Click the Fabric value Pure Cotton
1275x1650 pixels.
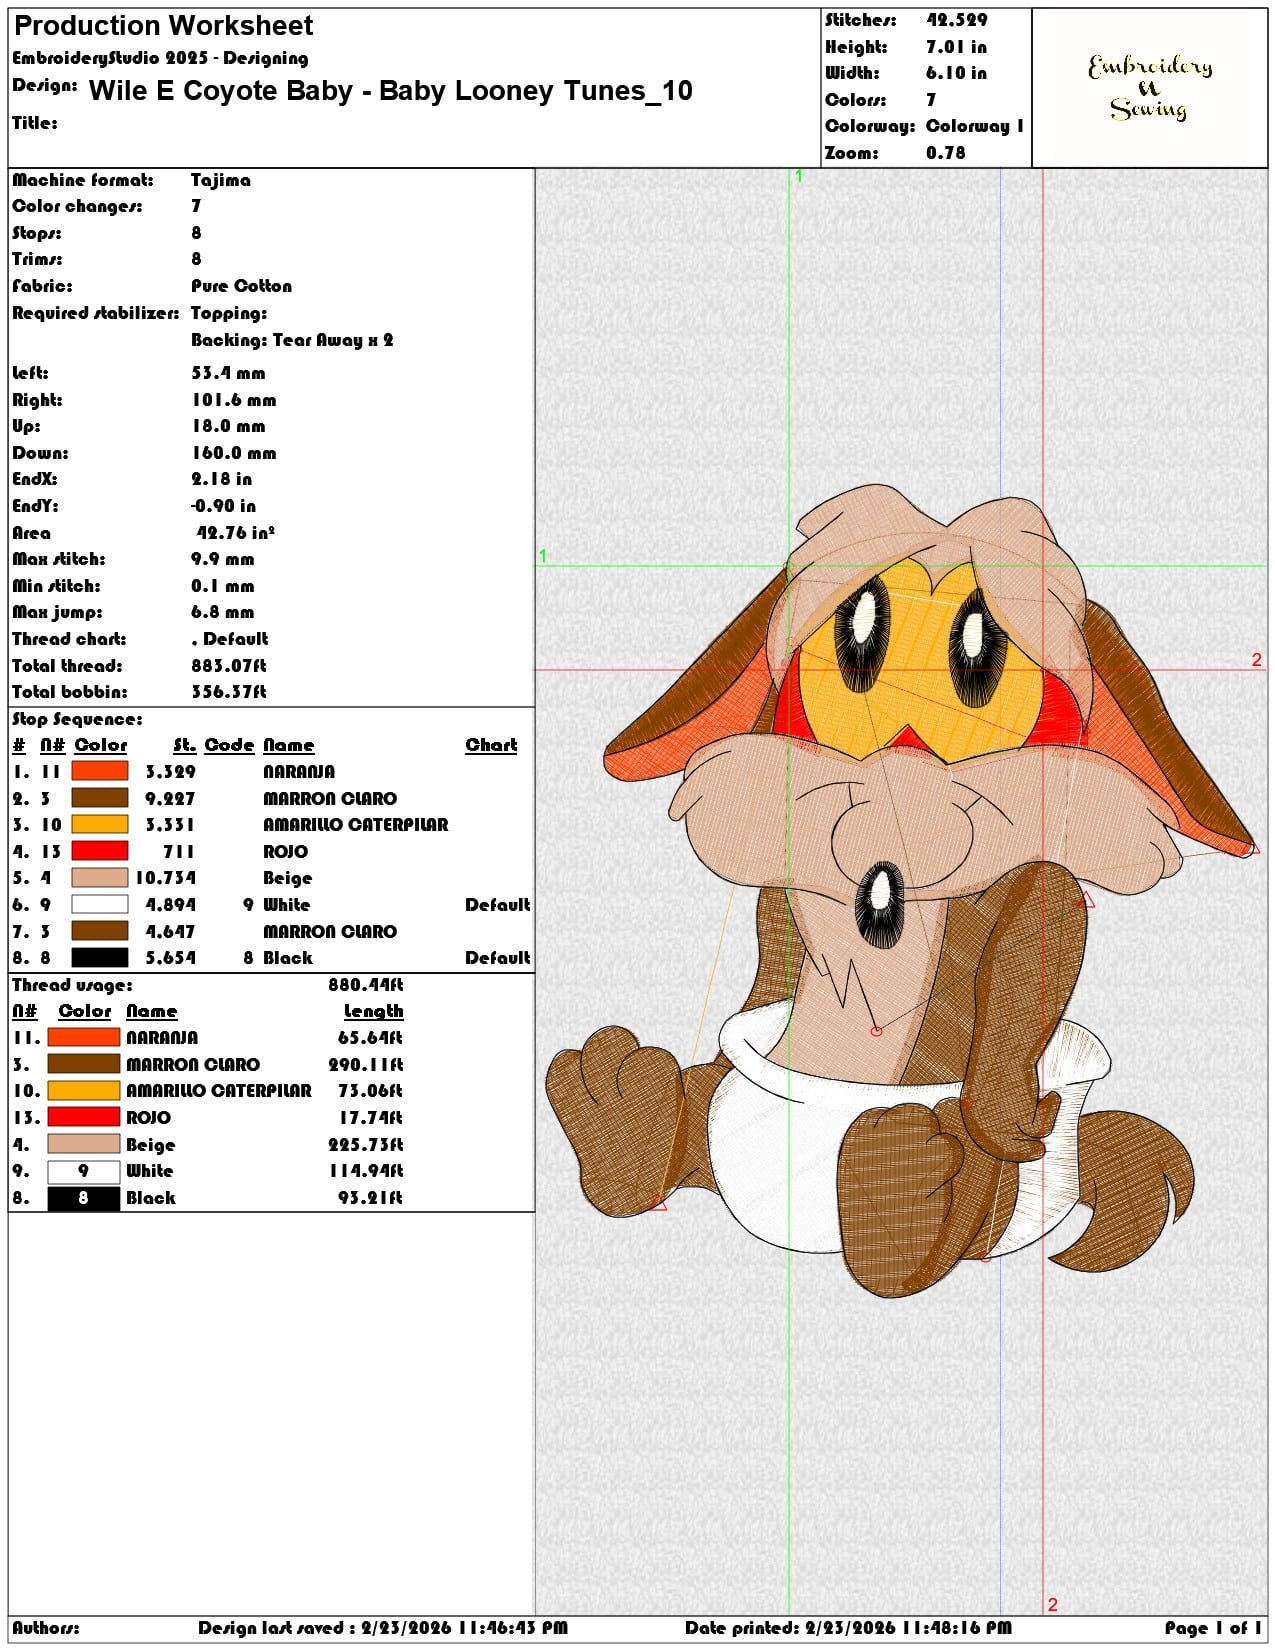coord(242,286)
